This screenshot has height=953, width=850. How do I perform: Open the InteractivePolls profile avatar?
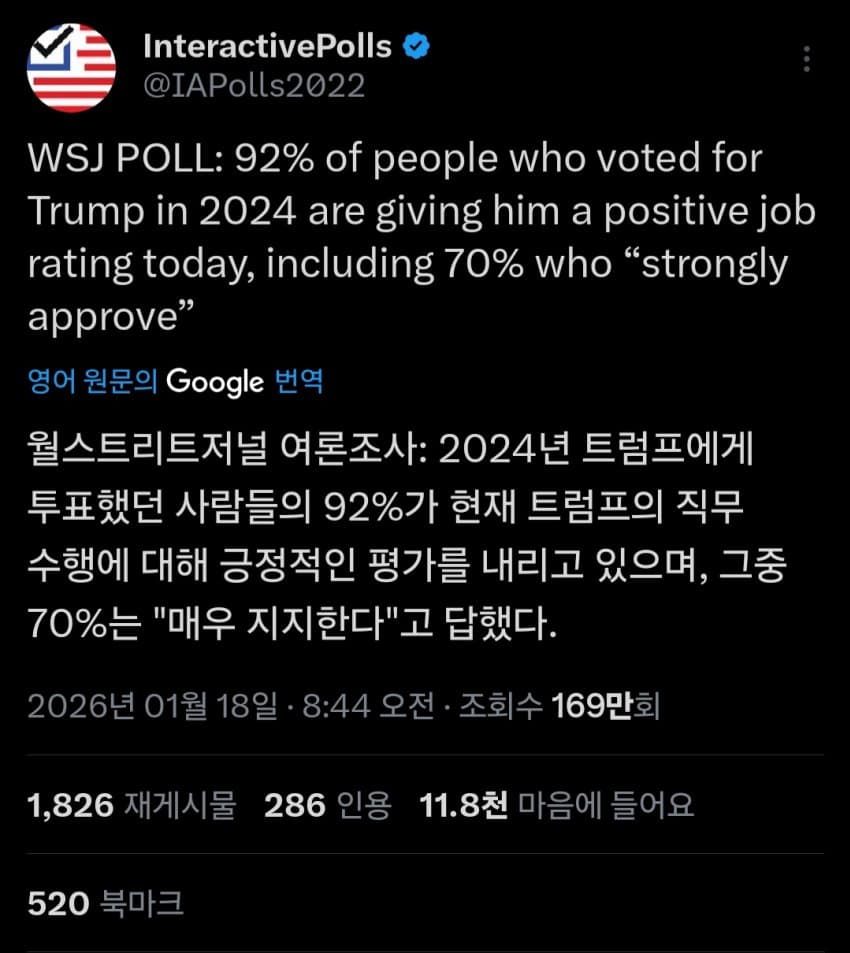click(71, 66)
